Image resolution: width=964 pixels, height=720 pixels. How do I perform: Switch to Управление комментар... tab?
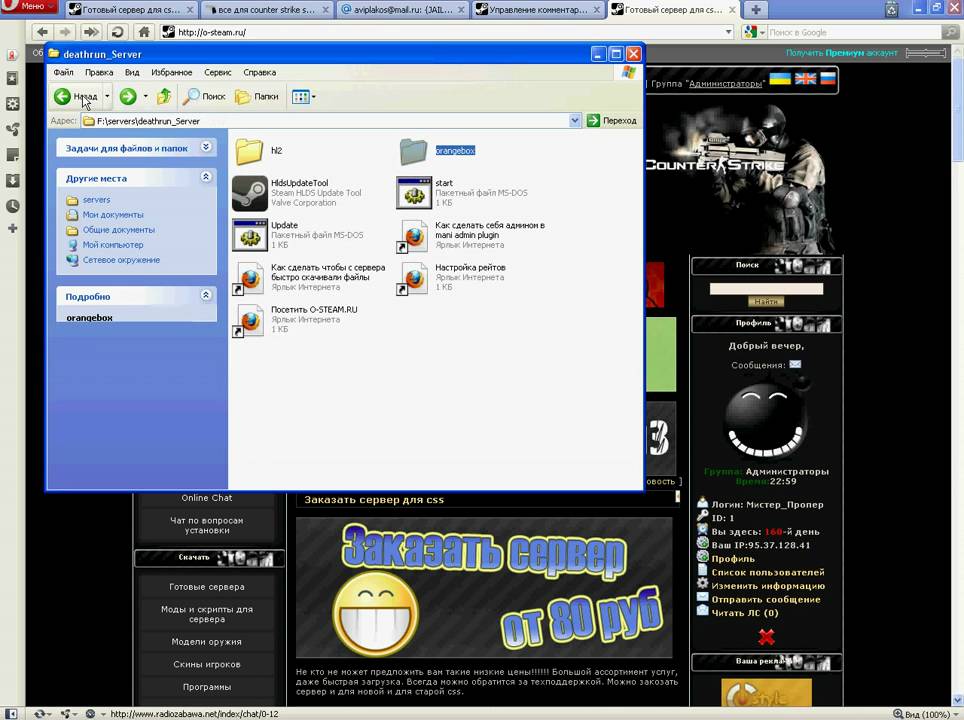pos(538,10)
